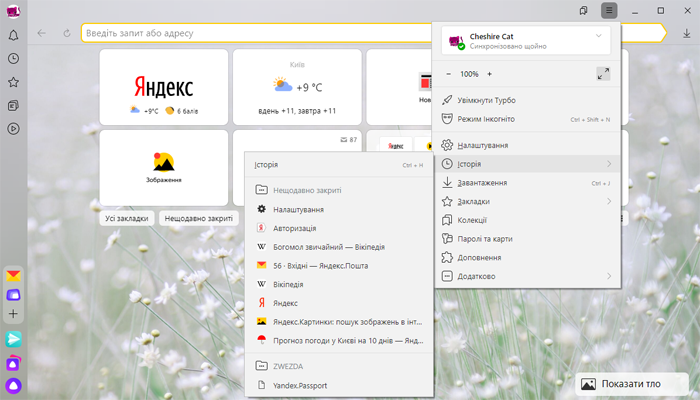Open the sidebar media play icon
Viewport: 700px width, 400px height.
point(13,129)
